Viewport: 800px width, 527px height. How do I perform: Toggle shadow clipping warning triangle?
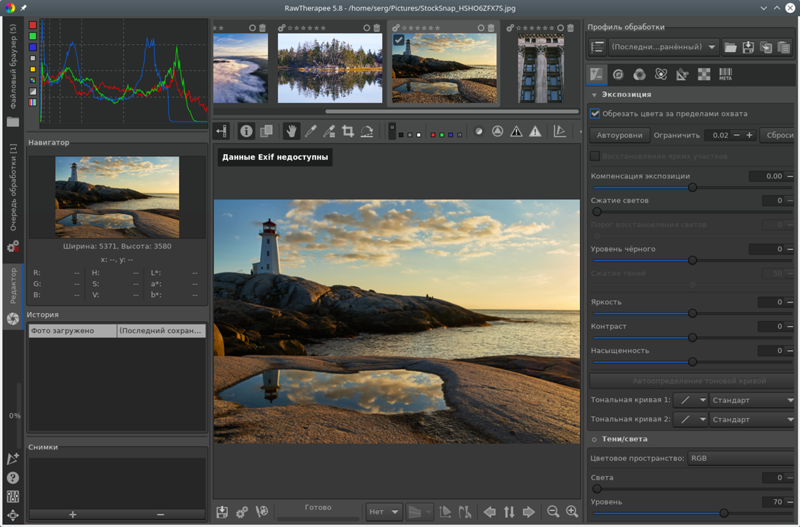click(x=516, y=132)
